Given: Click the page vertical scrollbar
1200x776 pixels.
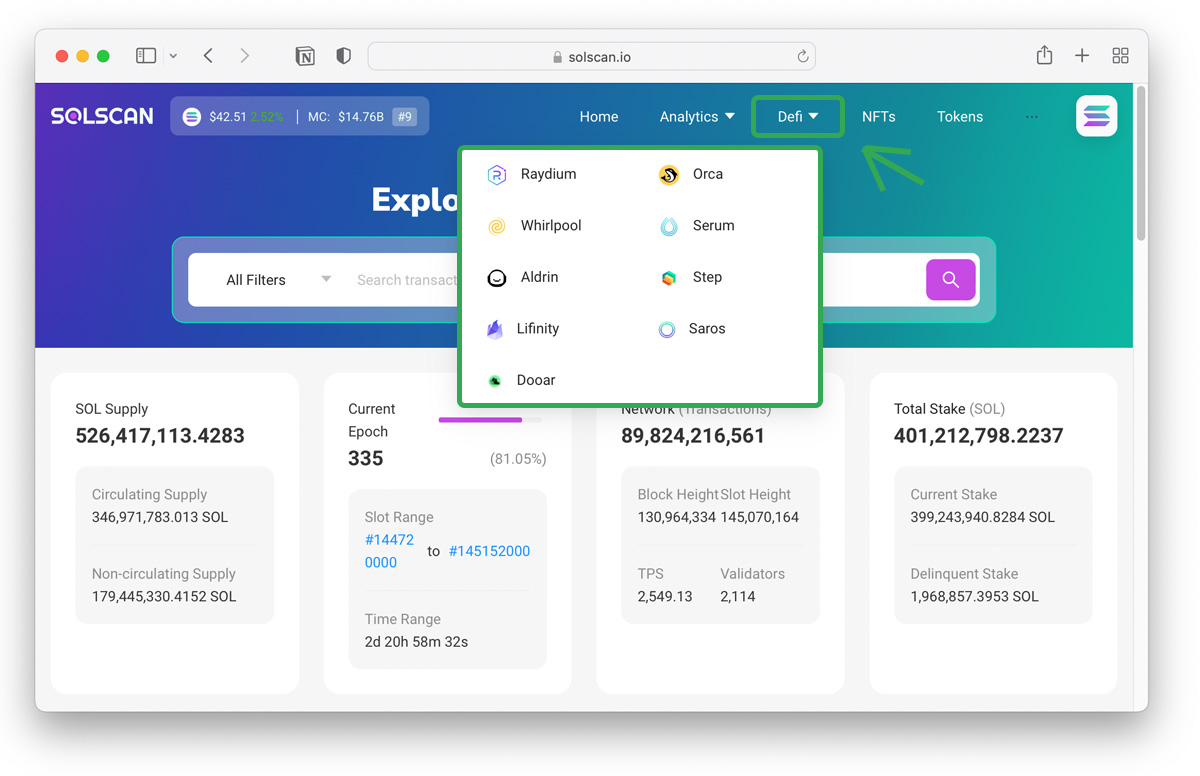Looking at the screenshot, I should 1141,165.
